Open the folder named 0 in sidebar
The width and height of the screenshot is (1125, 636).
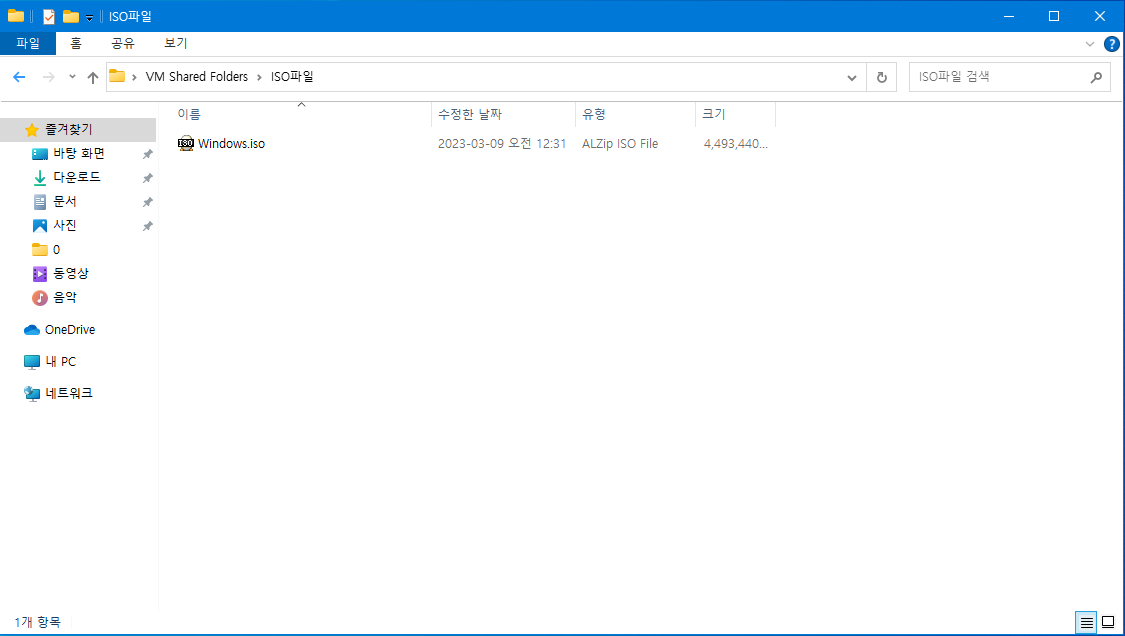click(x=56, y=250)
